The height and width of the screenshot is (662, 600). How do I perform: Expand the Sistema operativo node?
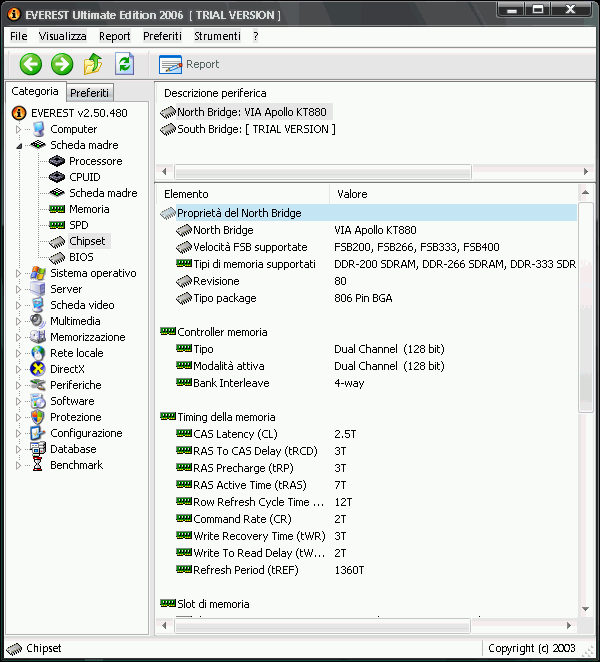point(18,274)
